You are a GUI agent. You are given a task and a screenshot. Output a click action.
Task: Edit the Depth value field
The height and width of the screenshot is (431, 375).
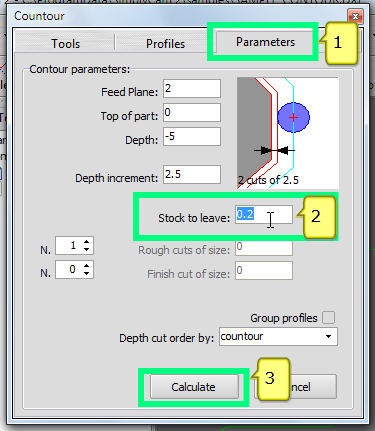192,136
